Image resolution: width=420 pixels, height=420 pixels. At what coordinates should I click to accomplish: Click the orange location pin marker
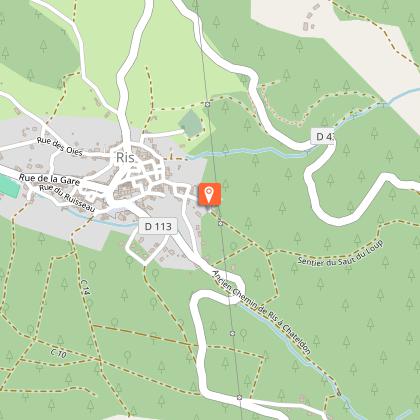tap(209, 194)
